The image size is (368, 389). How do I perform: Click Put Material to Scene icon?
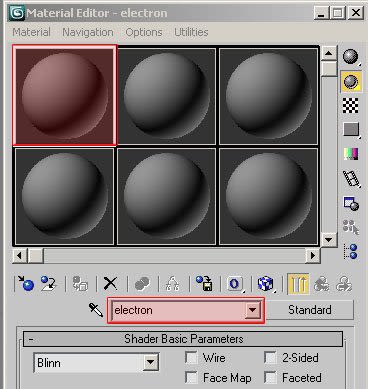coord(49,284)
